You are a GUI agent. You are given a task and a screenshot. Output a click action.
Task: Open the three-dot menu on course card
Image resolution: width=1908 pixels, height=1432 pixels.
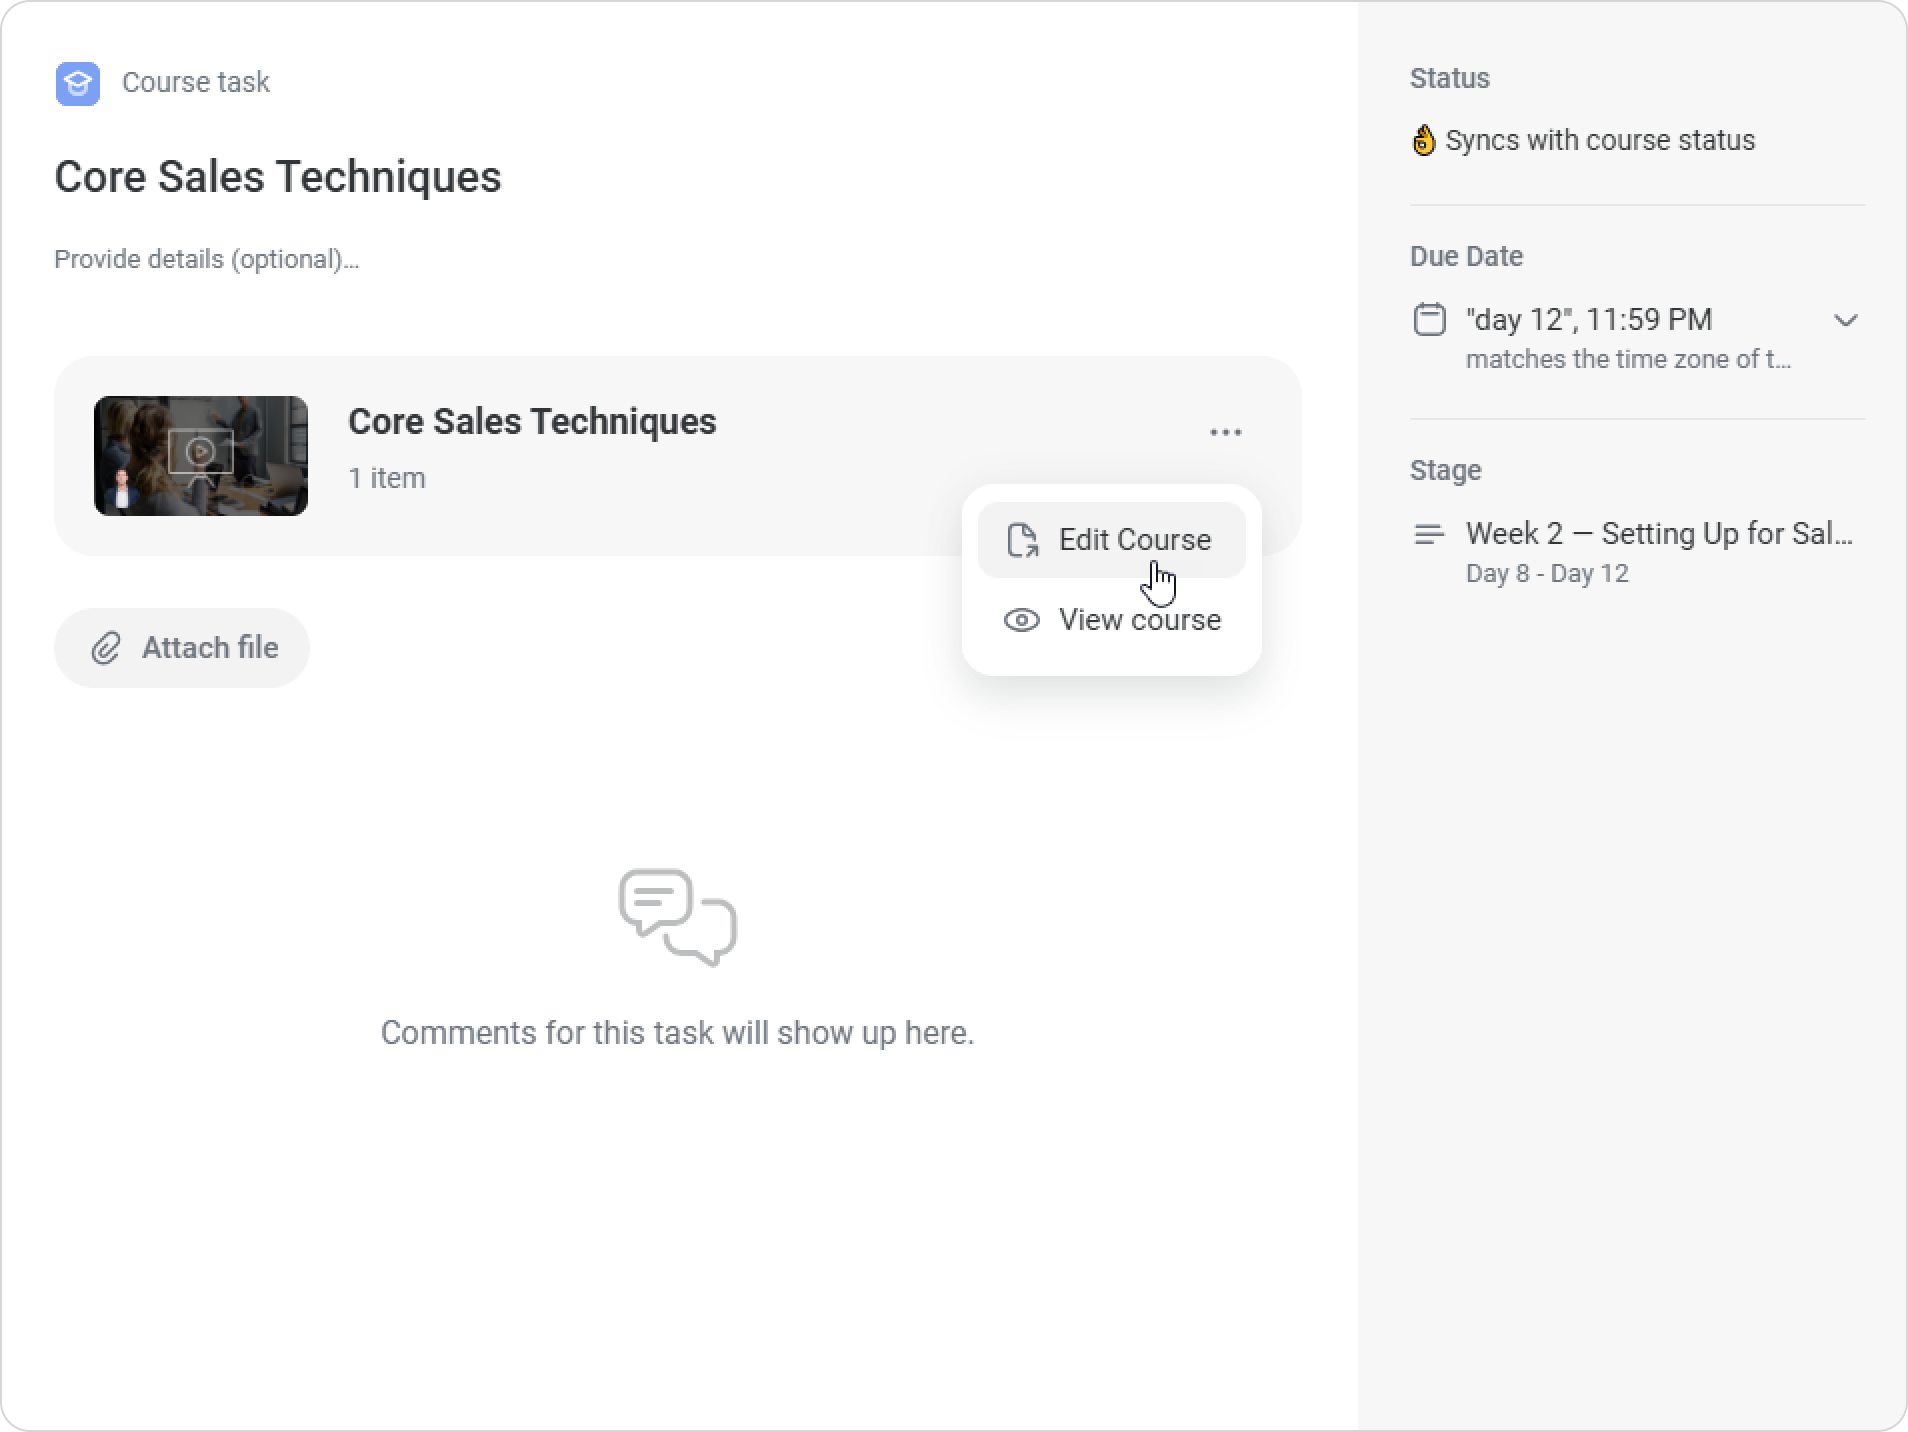(x=1225, y=433)
